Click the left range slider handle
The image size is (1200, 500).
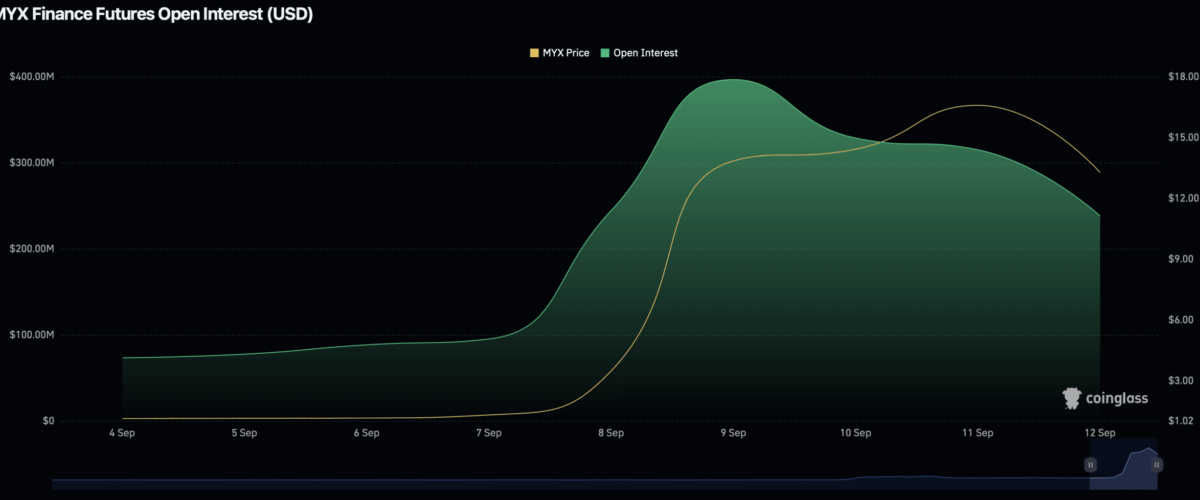pos(1090,464)
